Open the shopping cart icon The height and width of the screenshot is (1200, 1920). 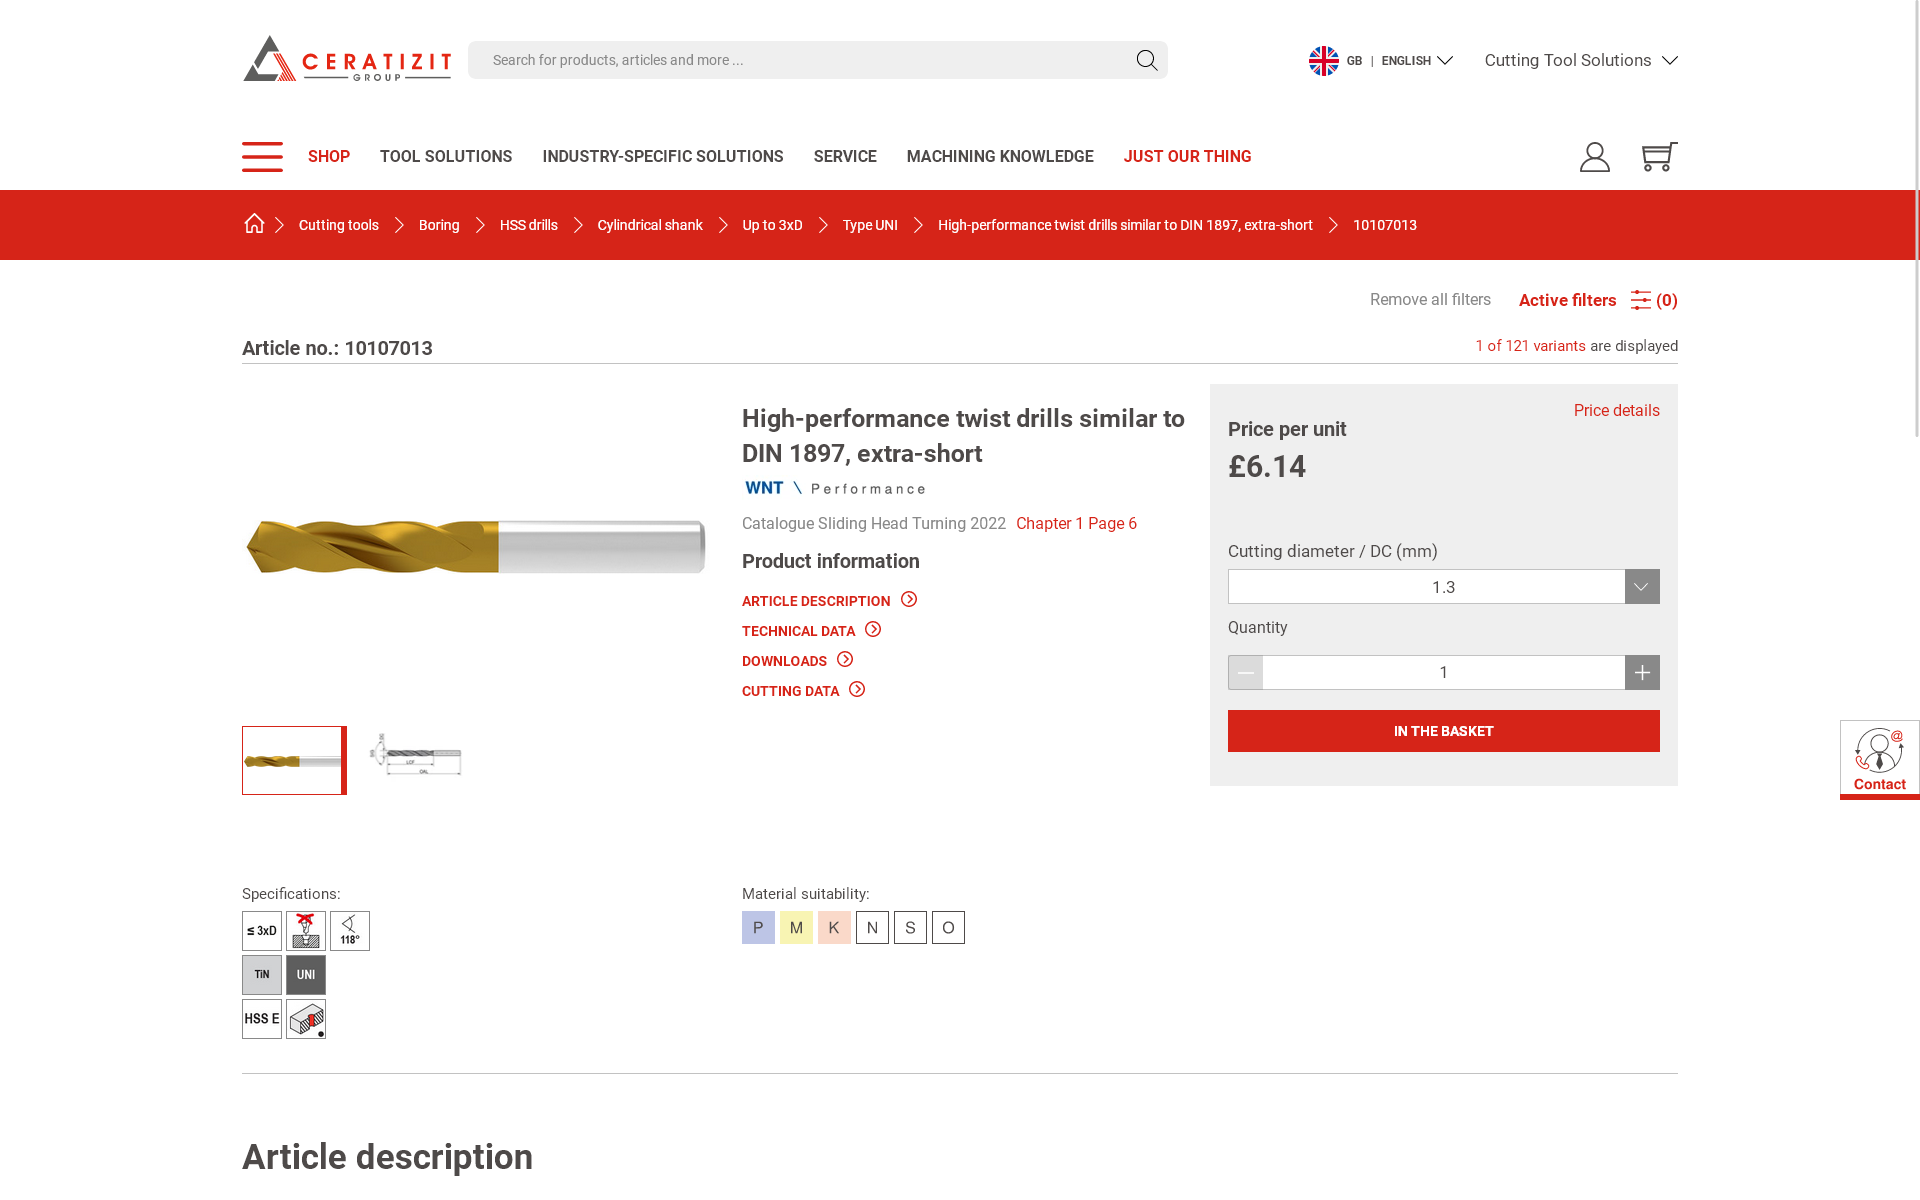[1659, 157]
